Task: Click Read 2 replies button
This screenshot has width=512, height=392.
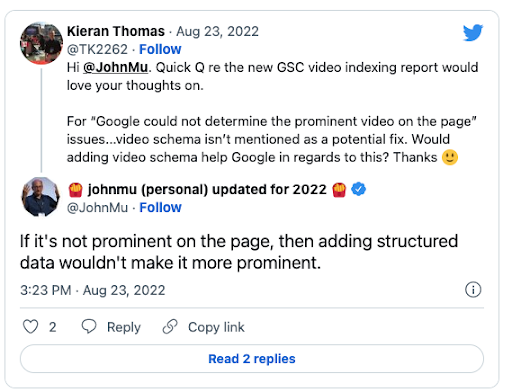Action: (x=252, y=359)
